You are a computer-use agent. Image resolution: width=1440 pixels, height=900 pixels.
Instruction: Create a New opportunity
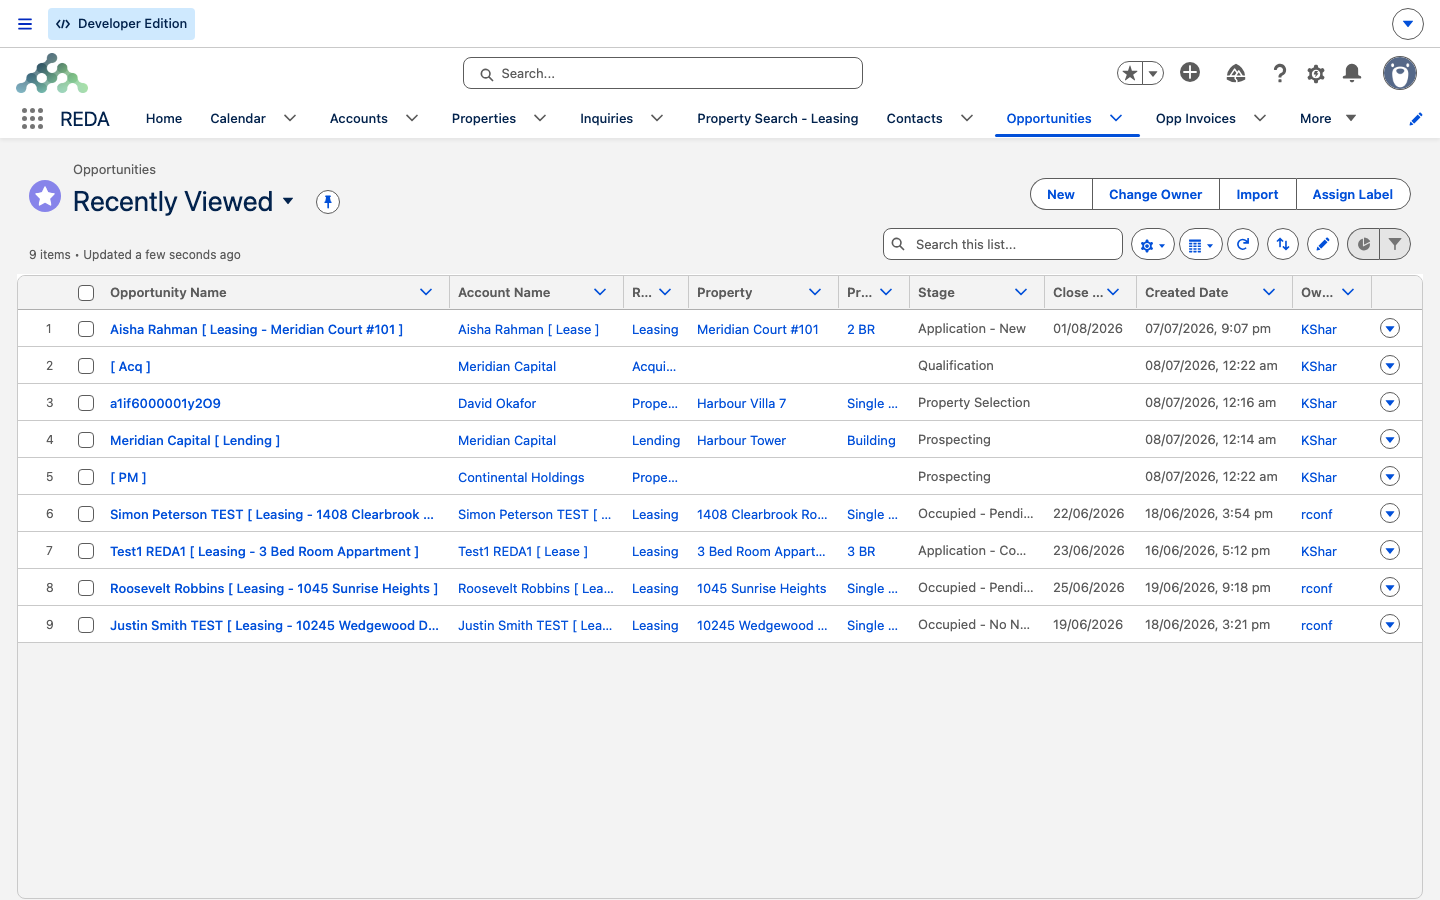[x=1061, y=194]
